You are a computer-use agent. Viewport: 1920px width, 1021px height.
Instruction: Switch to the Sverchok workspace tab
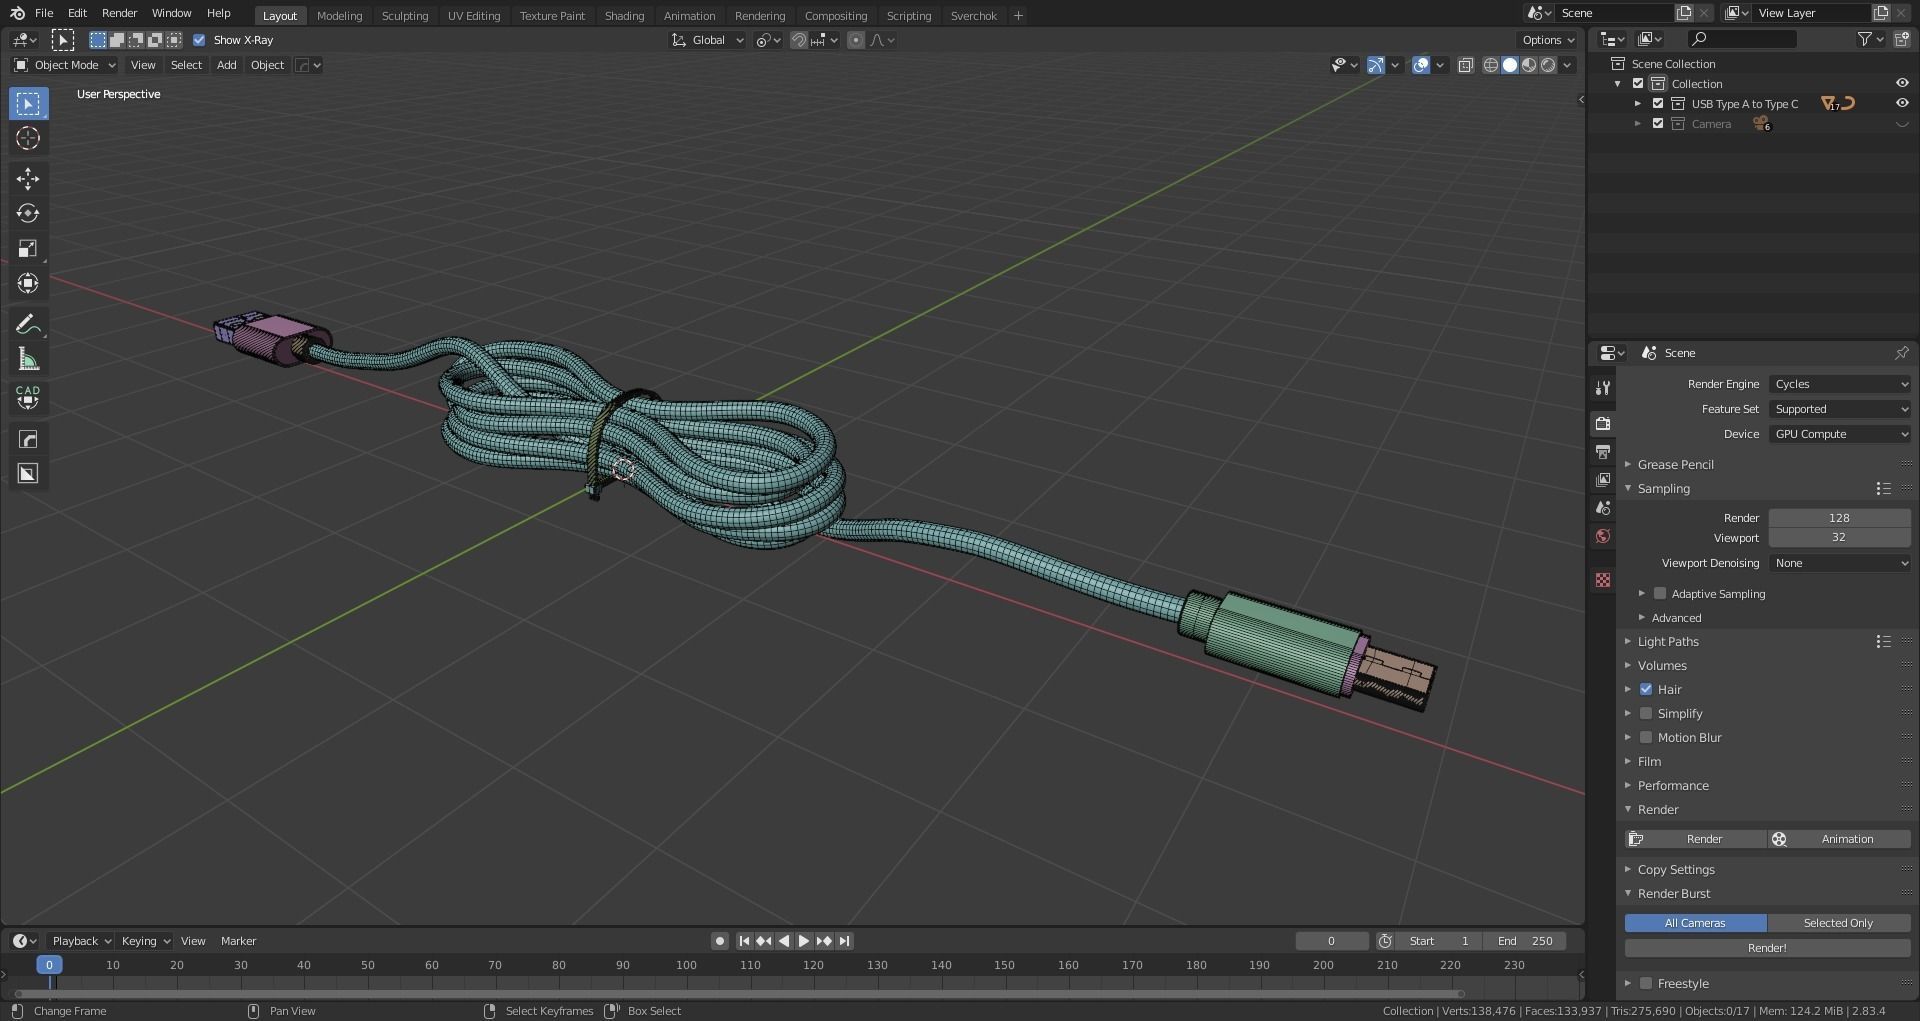(973, 16)
